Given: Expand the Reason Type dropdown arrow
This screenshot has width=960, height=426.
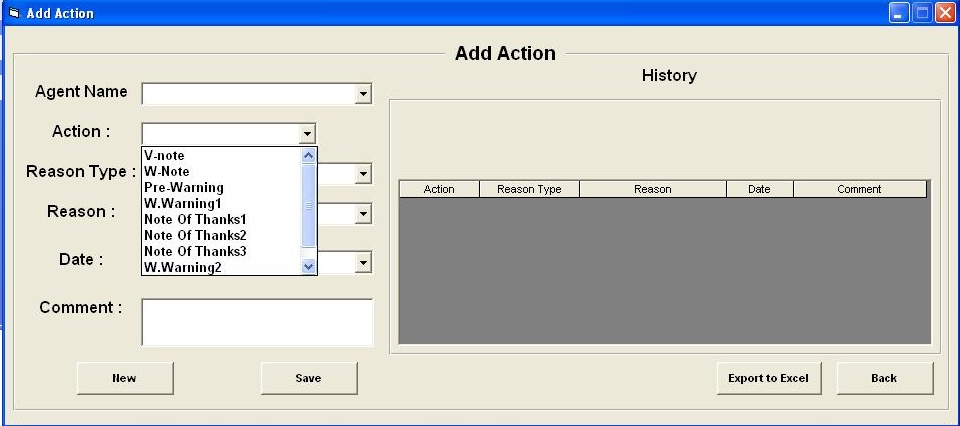Looking at the screenshot, I should pyautogui.click(x=364, y=174).
